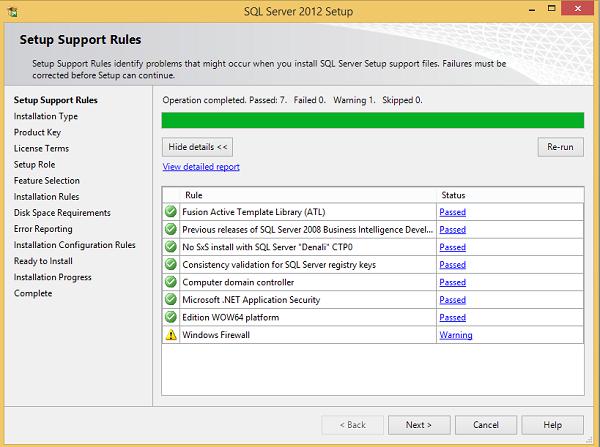600x447 pixels.
Task: Close the SQL Server 2012 Setup window
Action: 578,8
